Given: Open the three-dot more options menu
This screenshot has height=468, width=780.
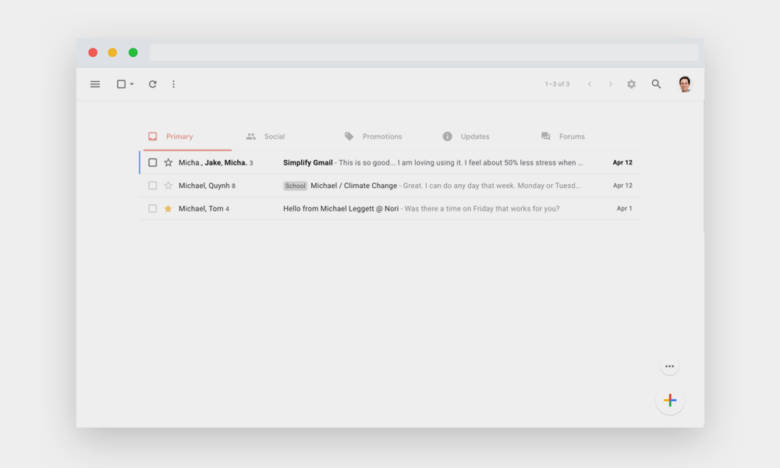Looking at the screenshot, I should pyautogui.click(x=173, y=84).
